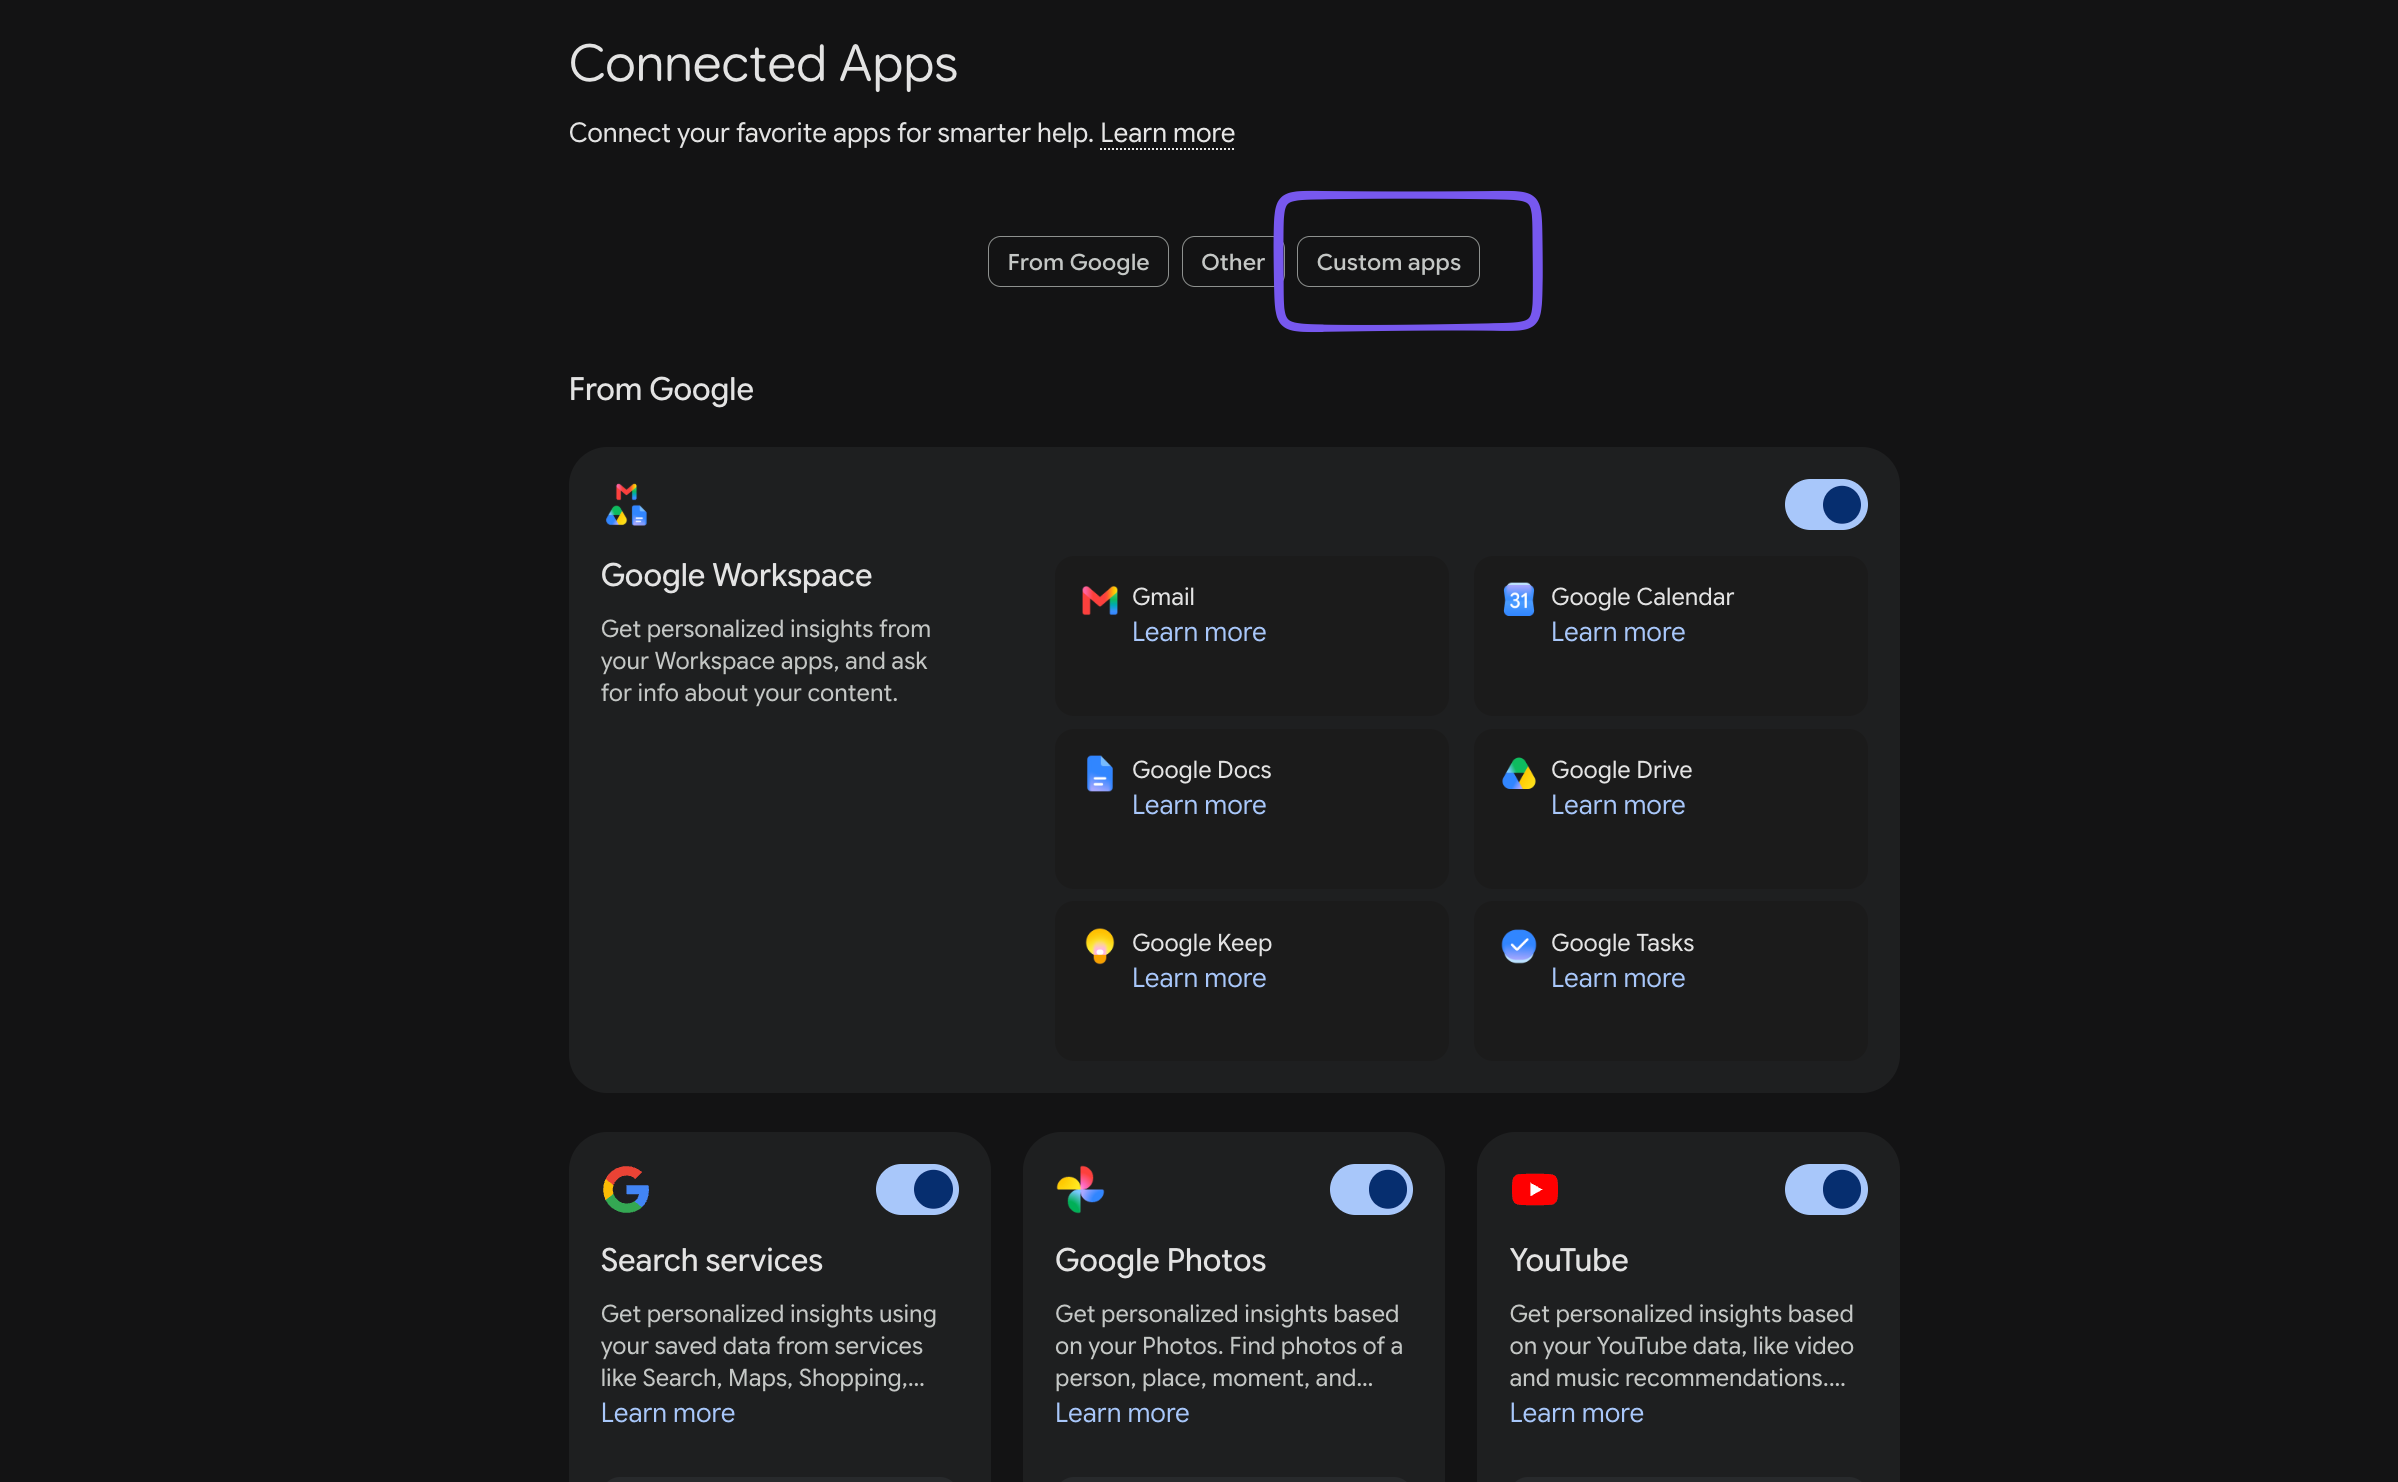Click the Search services card title
This screenshot has width=2398, height=1482.
pos(711,1260)
